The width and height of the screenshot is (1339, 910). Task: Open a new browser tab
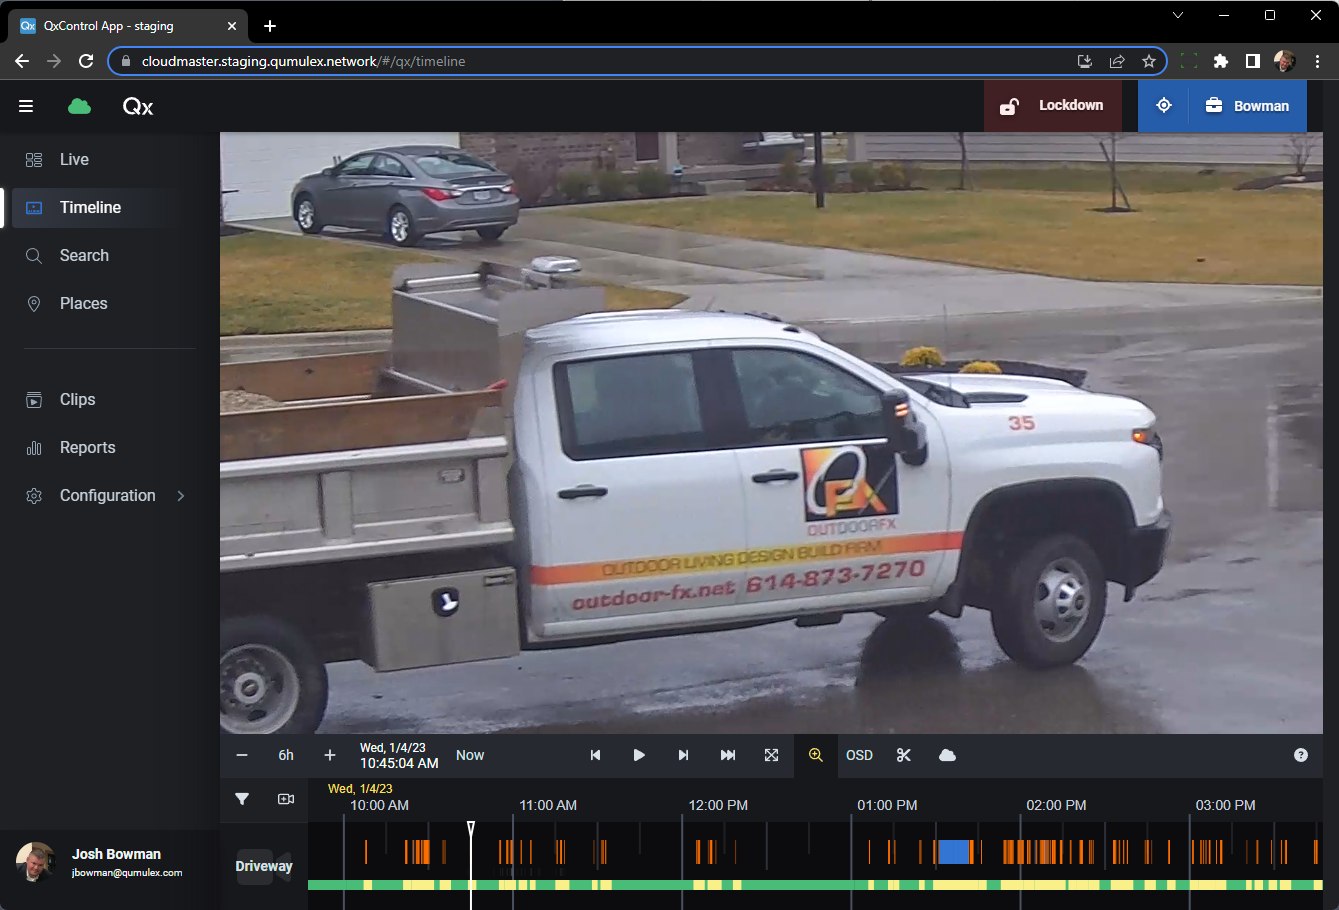270,26
